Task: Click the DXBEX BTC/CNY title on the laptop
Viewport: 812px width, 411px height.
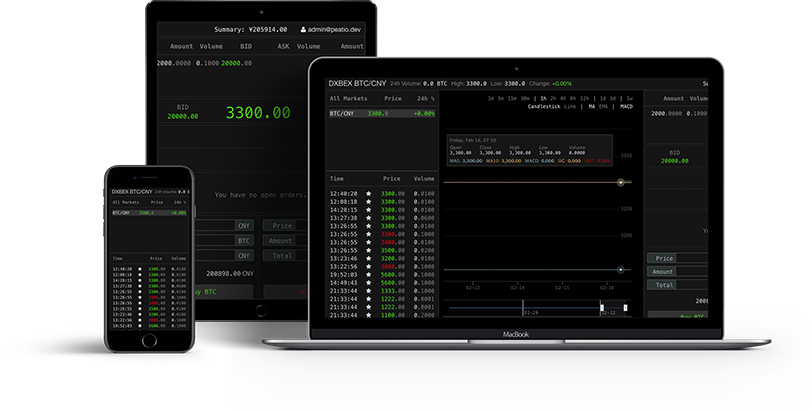Action: [x=357, y=83]
